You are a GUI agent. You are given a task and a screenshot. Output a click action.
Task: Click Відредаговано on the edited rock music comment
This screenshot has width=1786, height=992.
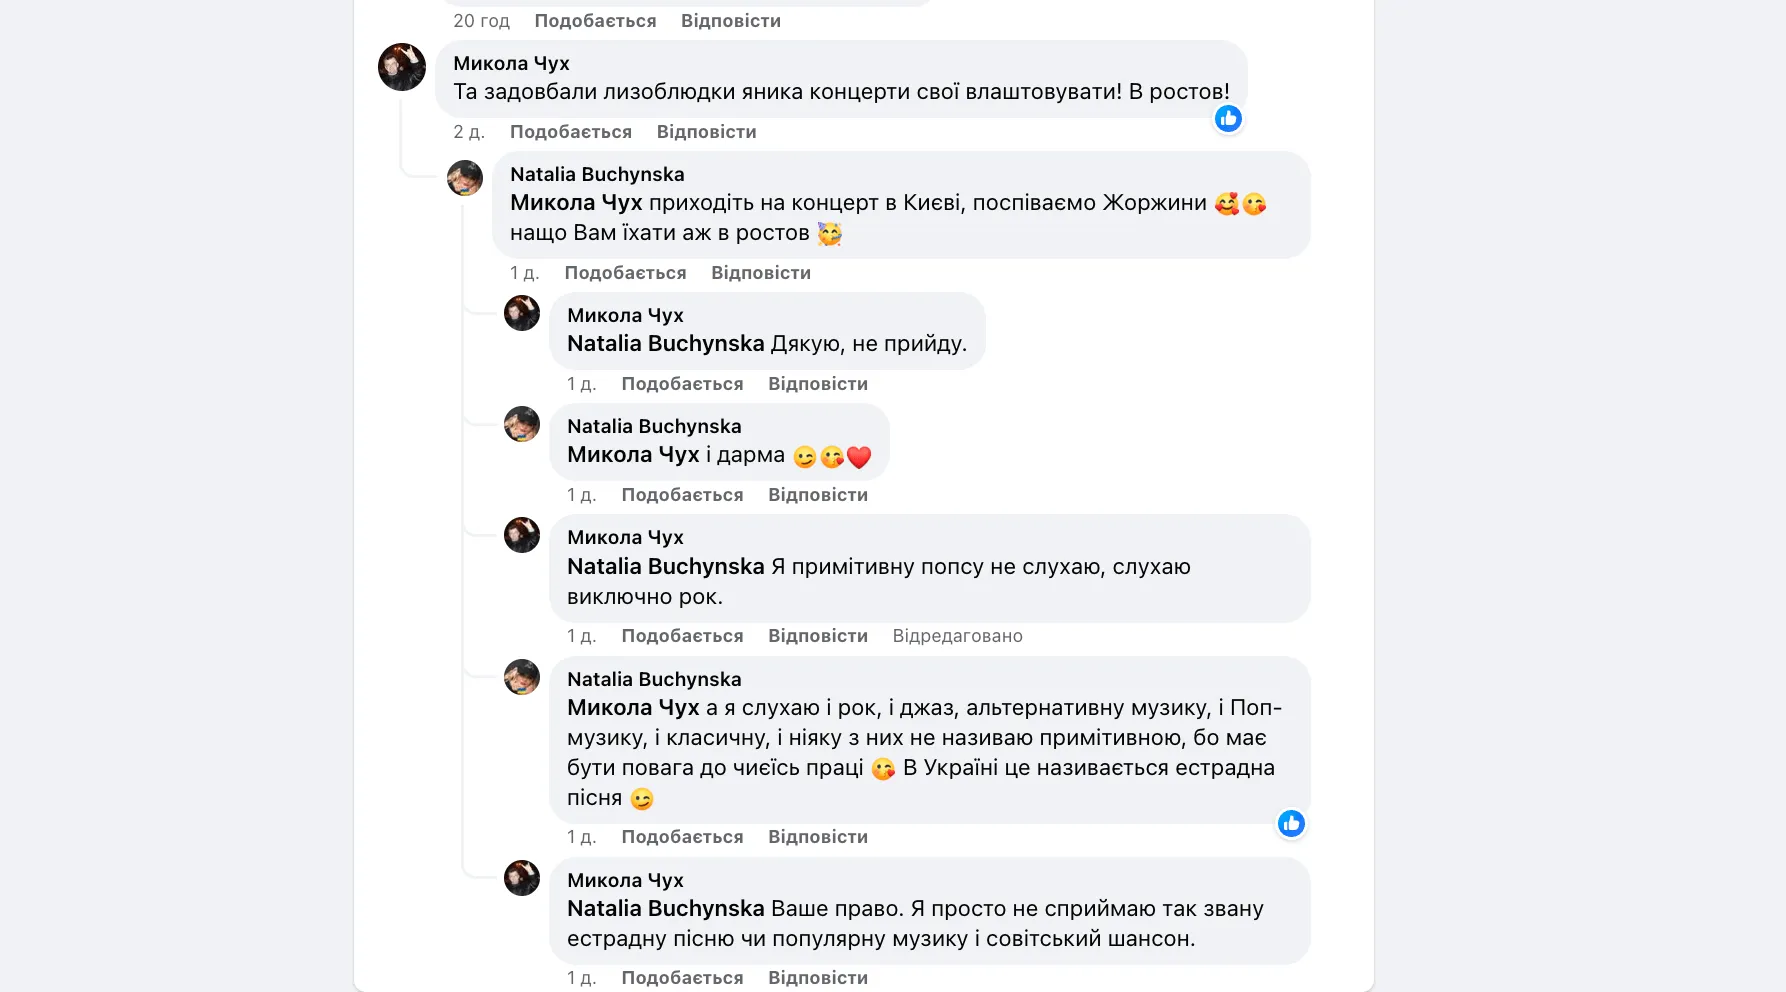click(x=957, y=636)
